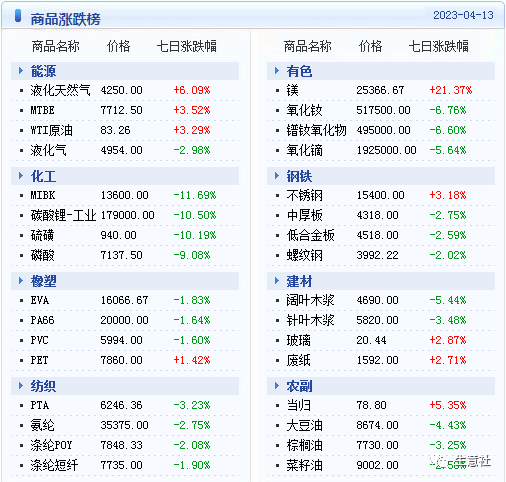Open the 农副 category heading
506x482 pixels.
[x=299, y=386]
